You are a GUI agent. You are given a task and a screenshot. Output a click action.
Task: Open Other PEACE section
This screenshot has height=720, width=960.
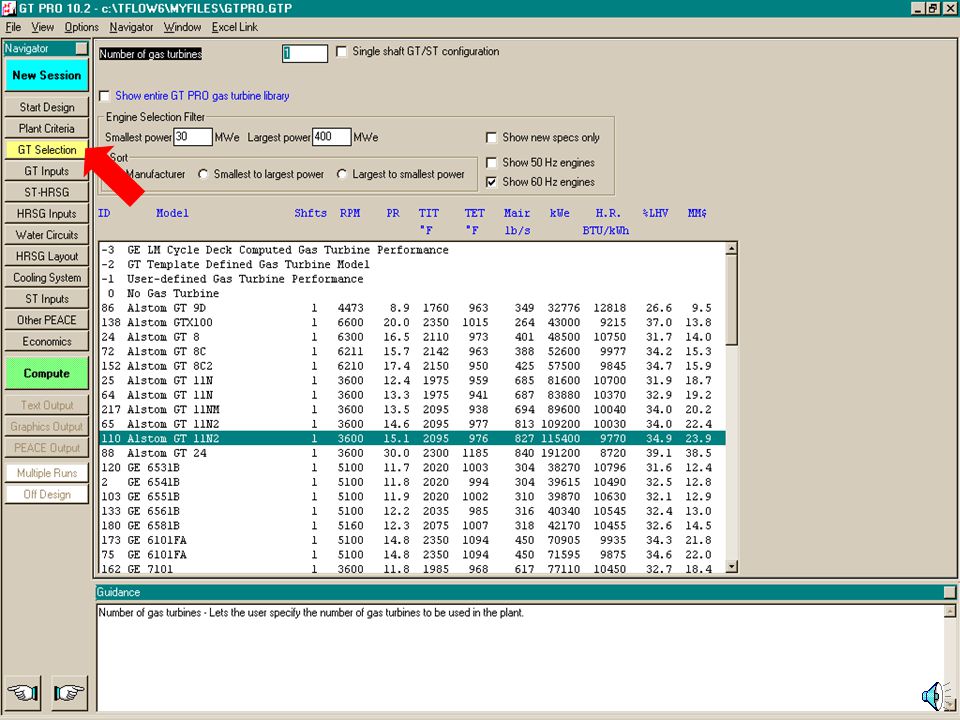coord(47,320)
